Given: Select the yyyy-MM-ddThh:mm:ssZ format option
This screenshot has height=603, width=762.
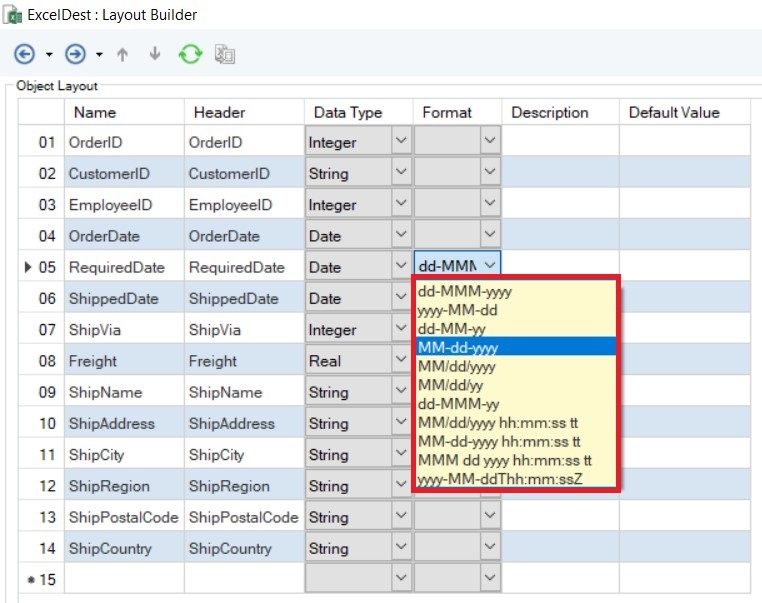Looking at the screenshot, I should pos(499,479).
